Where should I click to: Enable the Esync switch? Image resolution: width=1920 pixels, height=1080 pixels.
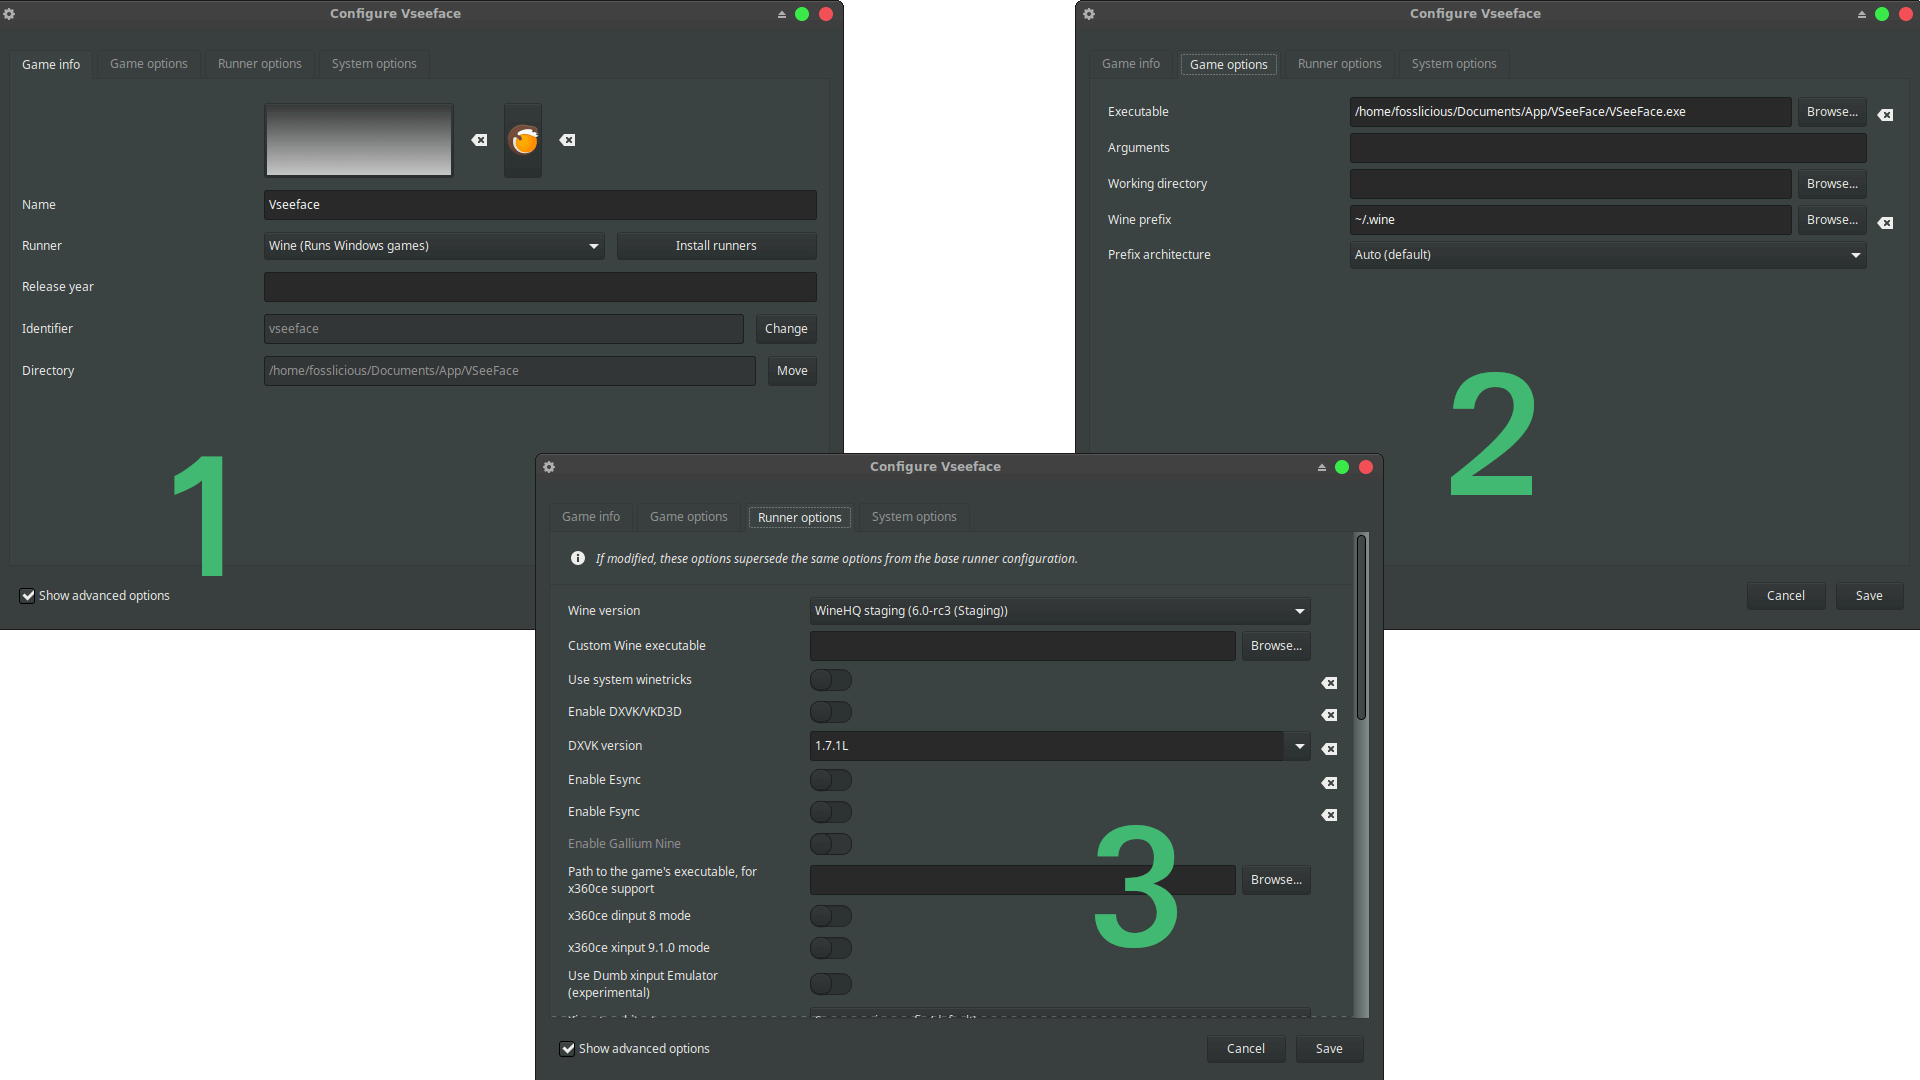click(830, 780)
